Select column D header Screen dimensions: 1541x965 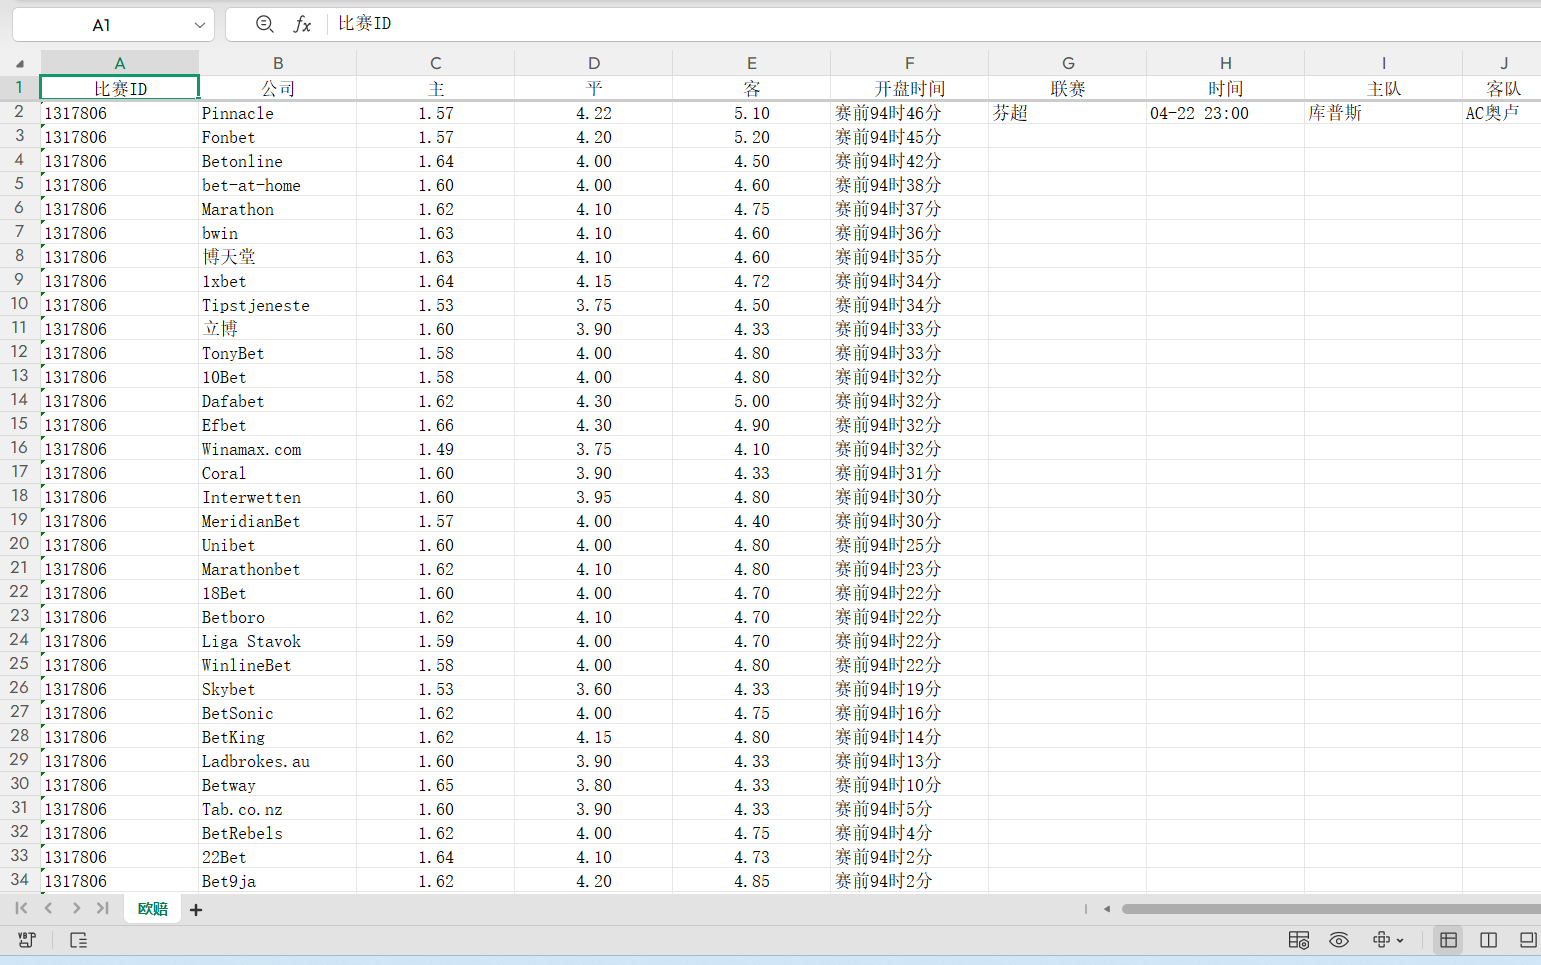click(x=594, y=63)
